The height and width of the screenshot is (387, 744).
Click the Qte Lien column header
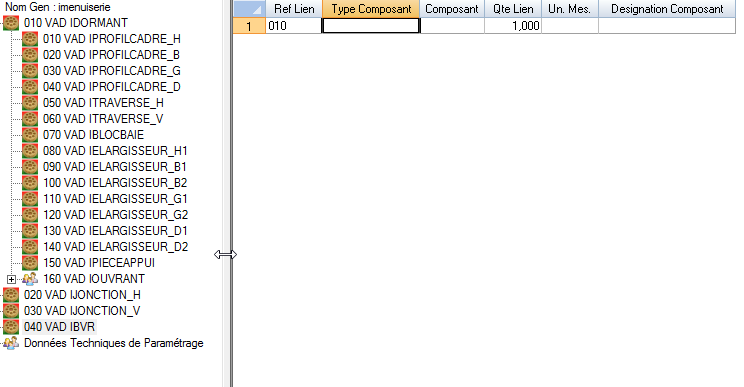click(513, 9)
